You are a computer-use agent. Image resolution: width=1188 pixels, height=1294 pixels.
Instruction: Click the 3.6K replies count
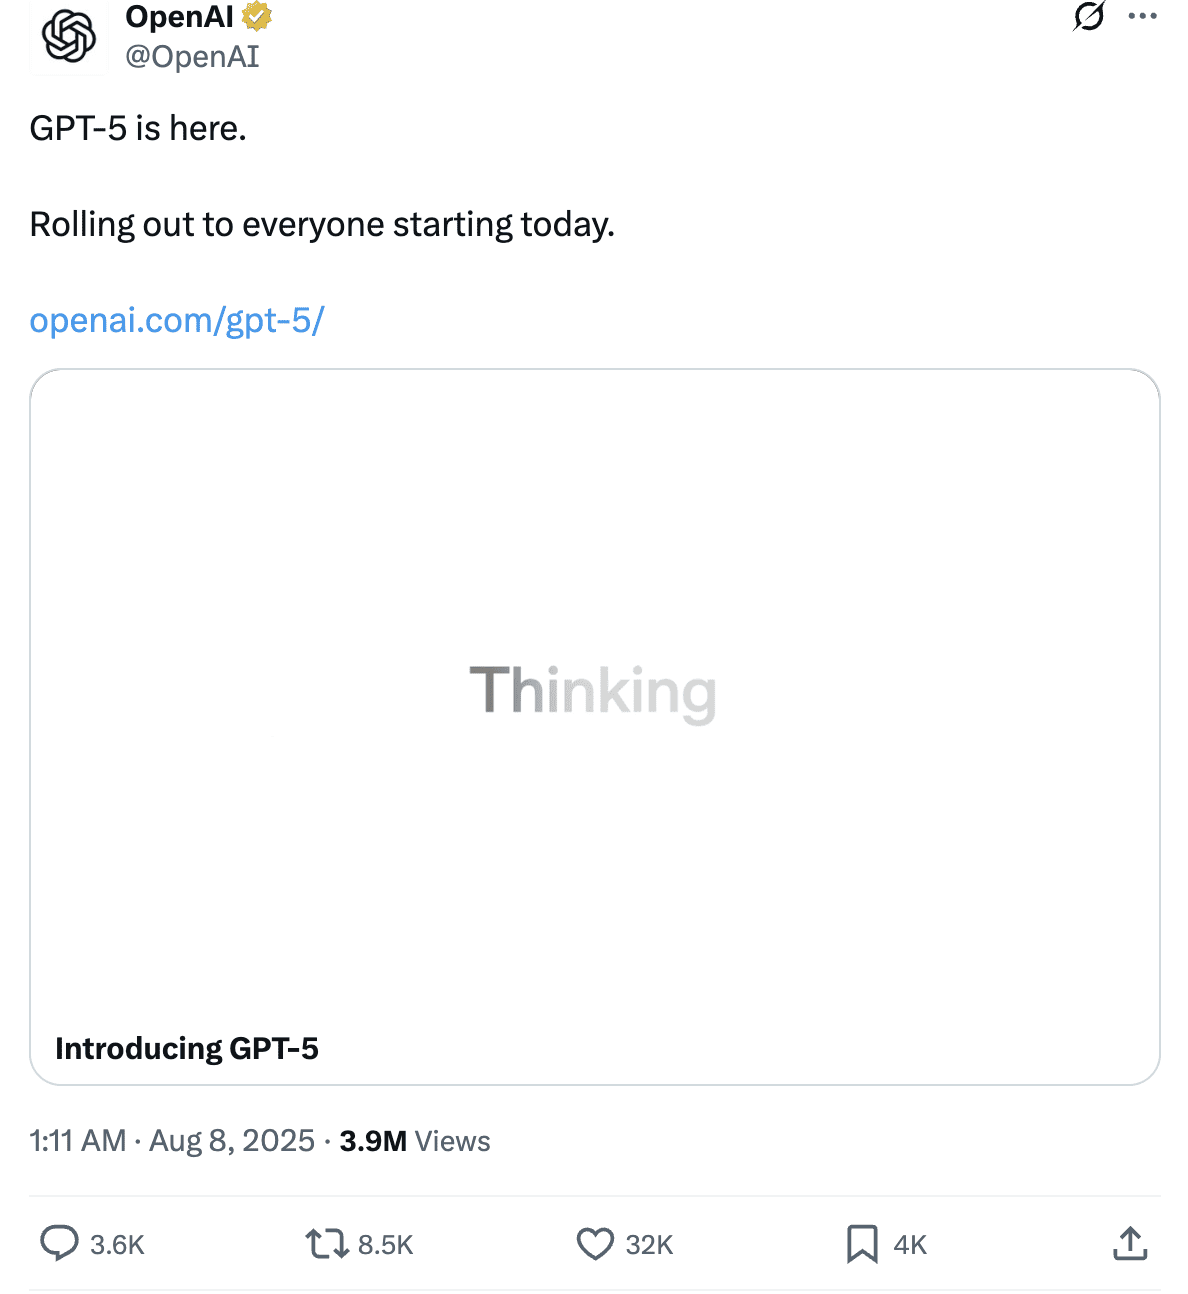pos(117,1245)
